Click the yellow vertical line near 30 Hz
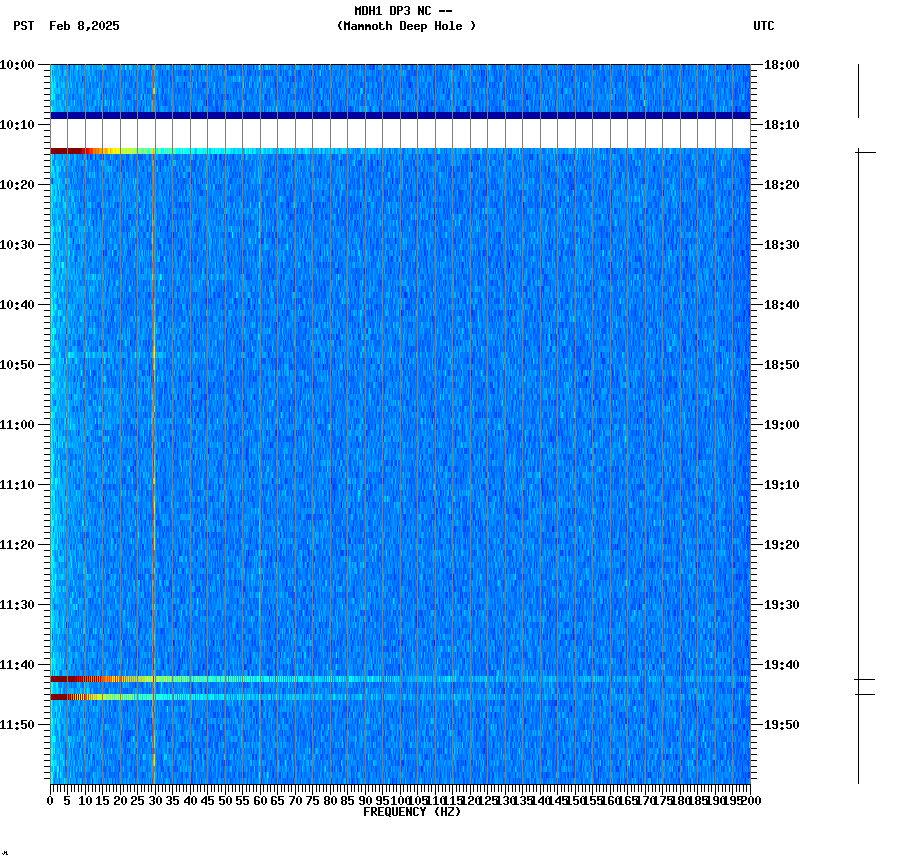902x864 pixels. pos(153,450)
